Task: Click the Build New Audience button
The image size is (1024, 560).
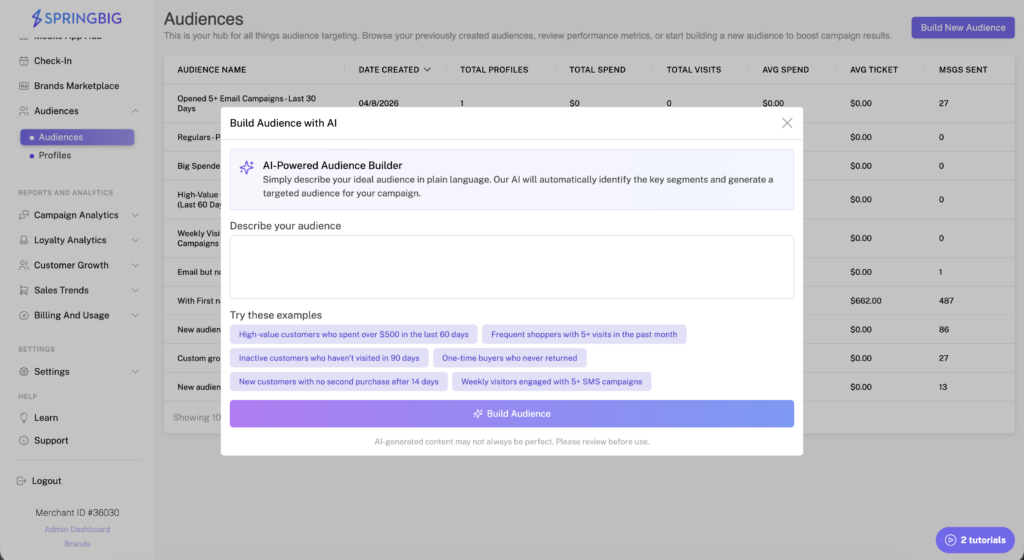Action: (x=962, y=28)
